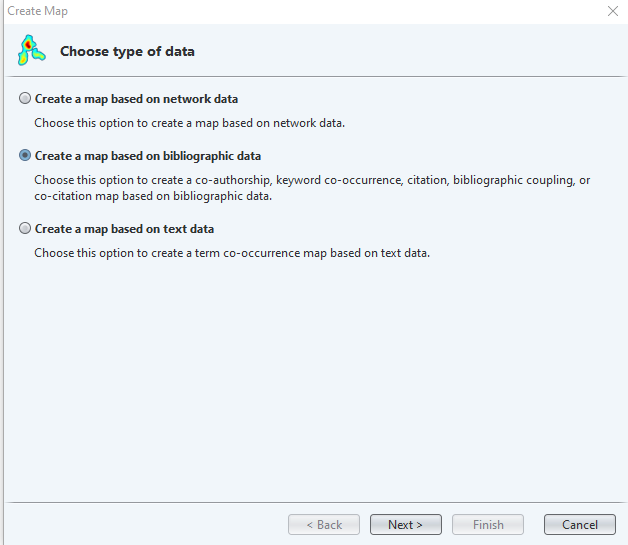Click the separator line above the navigation buttons
The height and width of the screenshot is (545, 628).
[x=314, y=502]
